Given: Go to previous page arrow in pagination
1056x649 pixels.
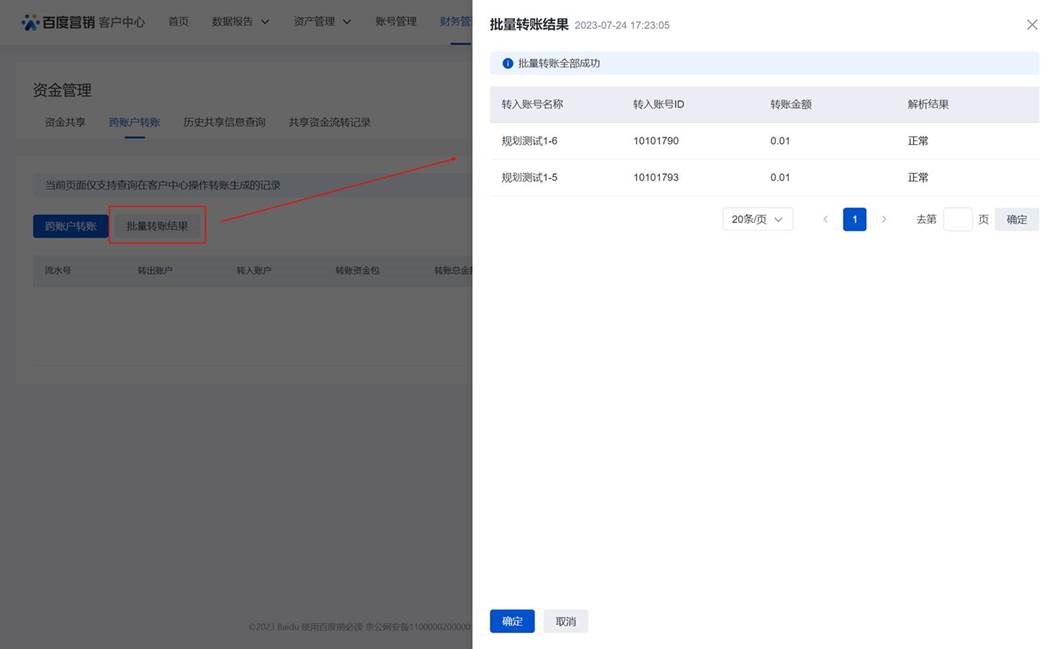Looking at the screenshot, I should click(x=825, y=219).
